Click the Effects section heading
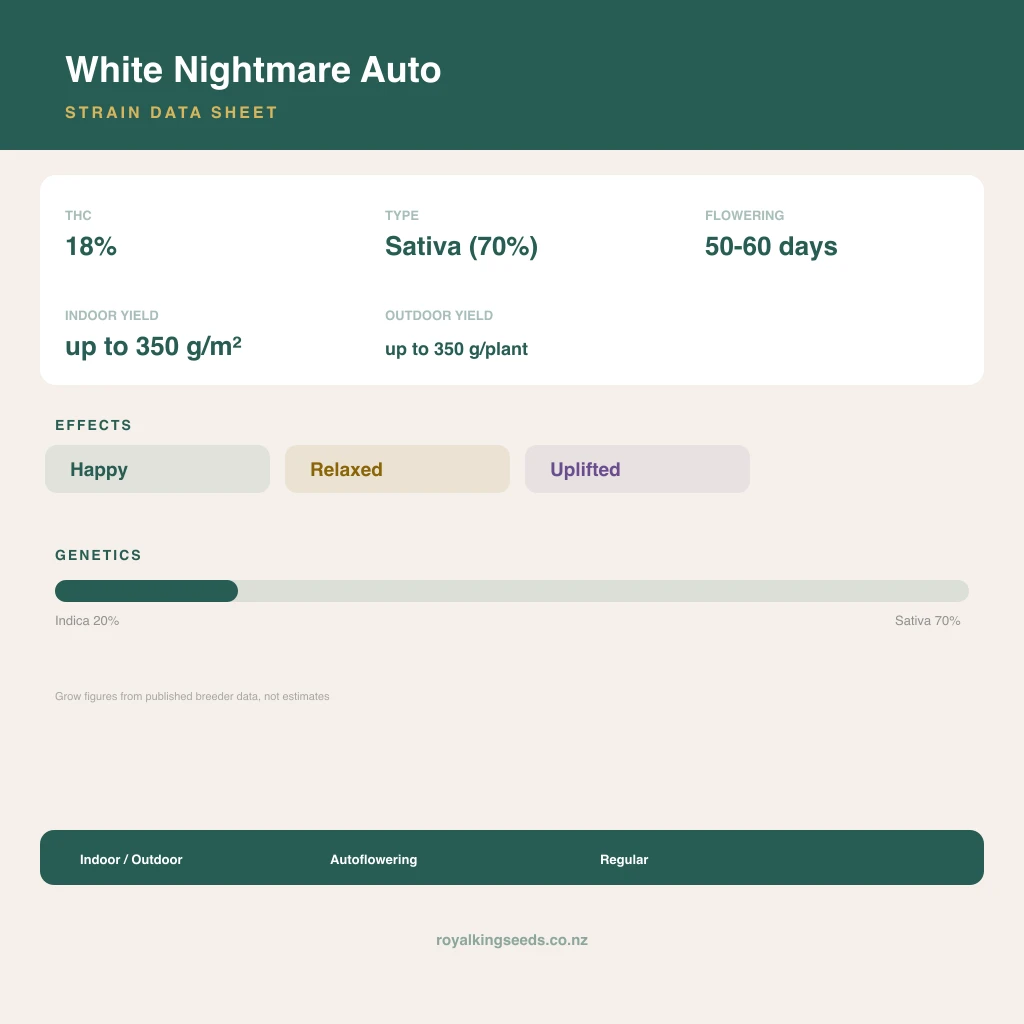Viewport: 1024px width, 1024px height. point(93,425)
